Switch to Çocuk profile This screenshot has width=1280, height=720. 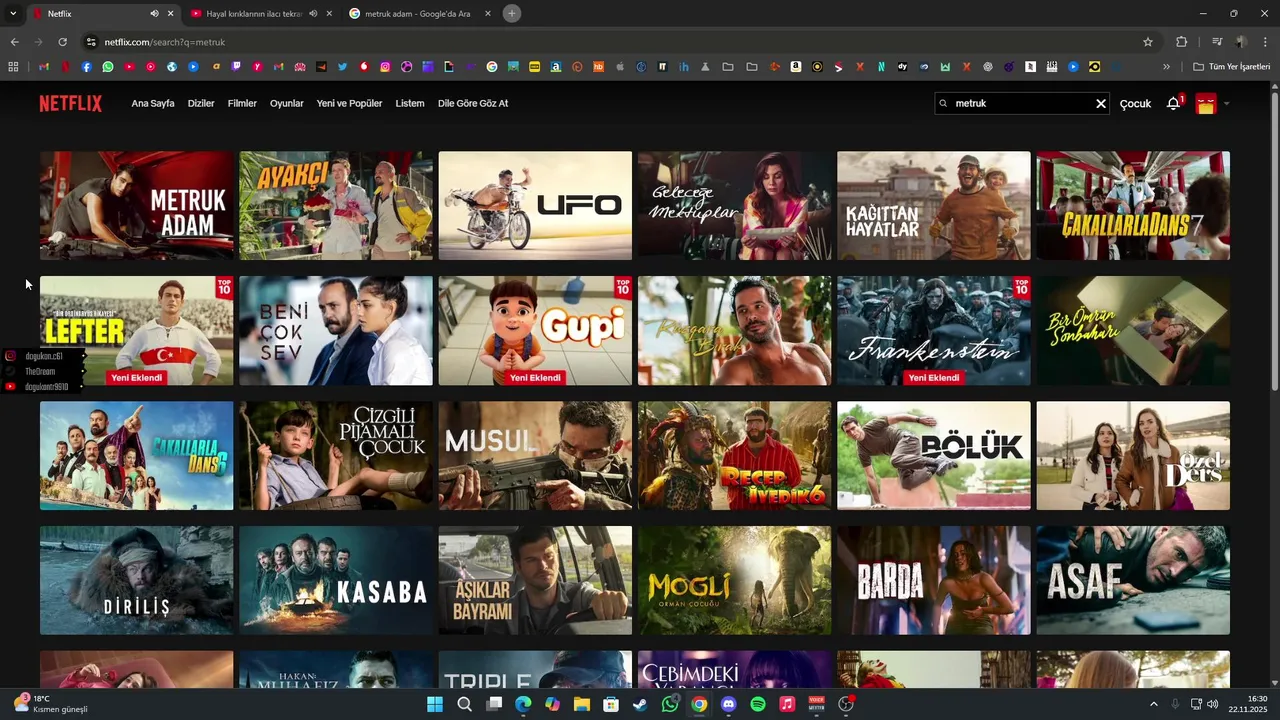(x=1135, y=104)
